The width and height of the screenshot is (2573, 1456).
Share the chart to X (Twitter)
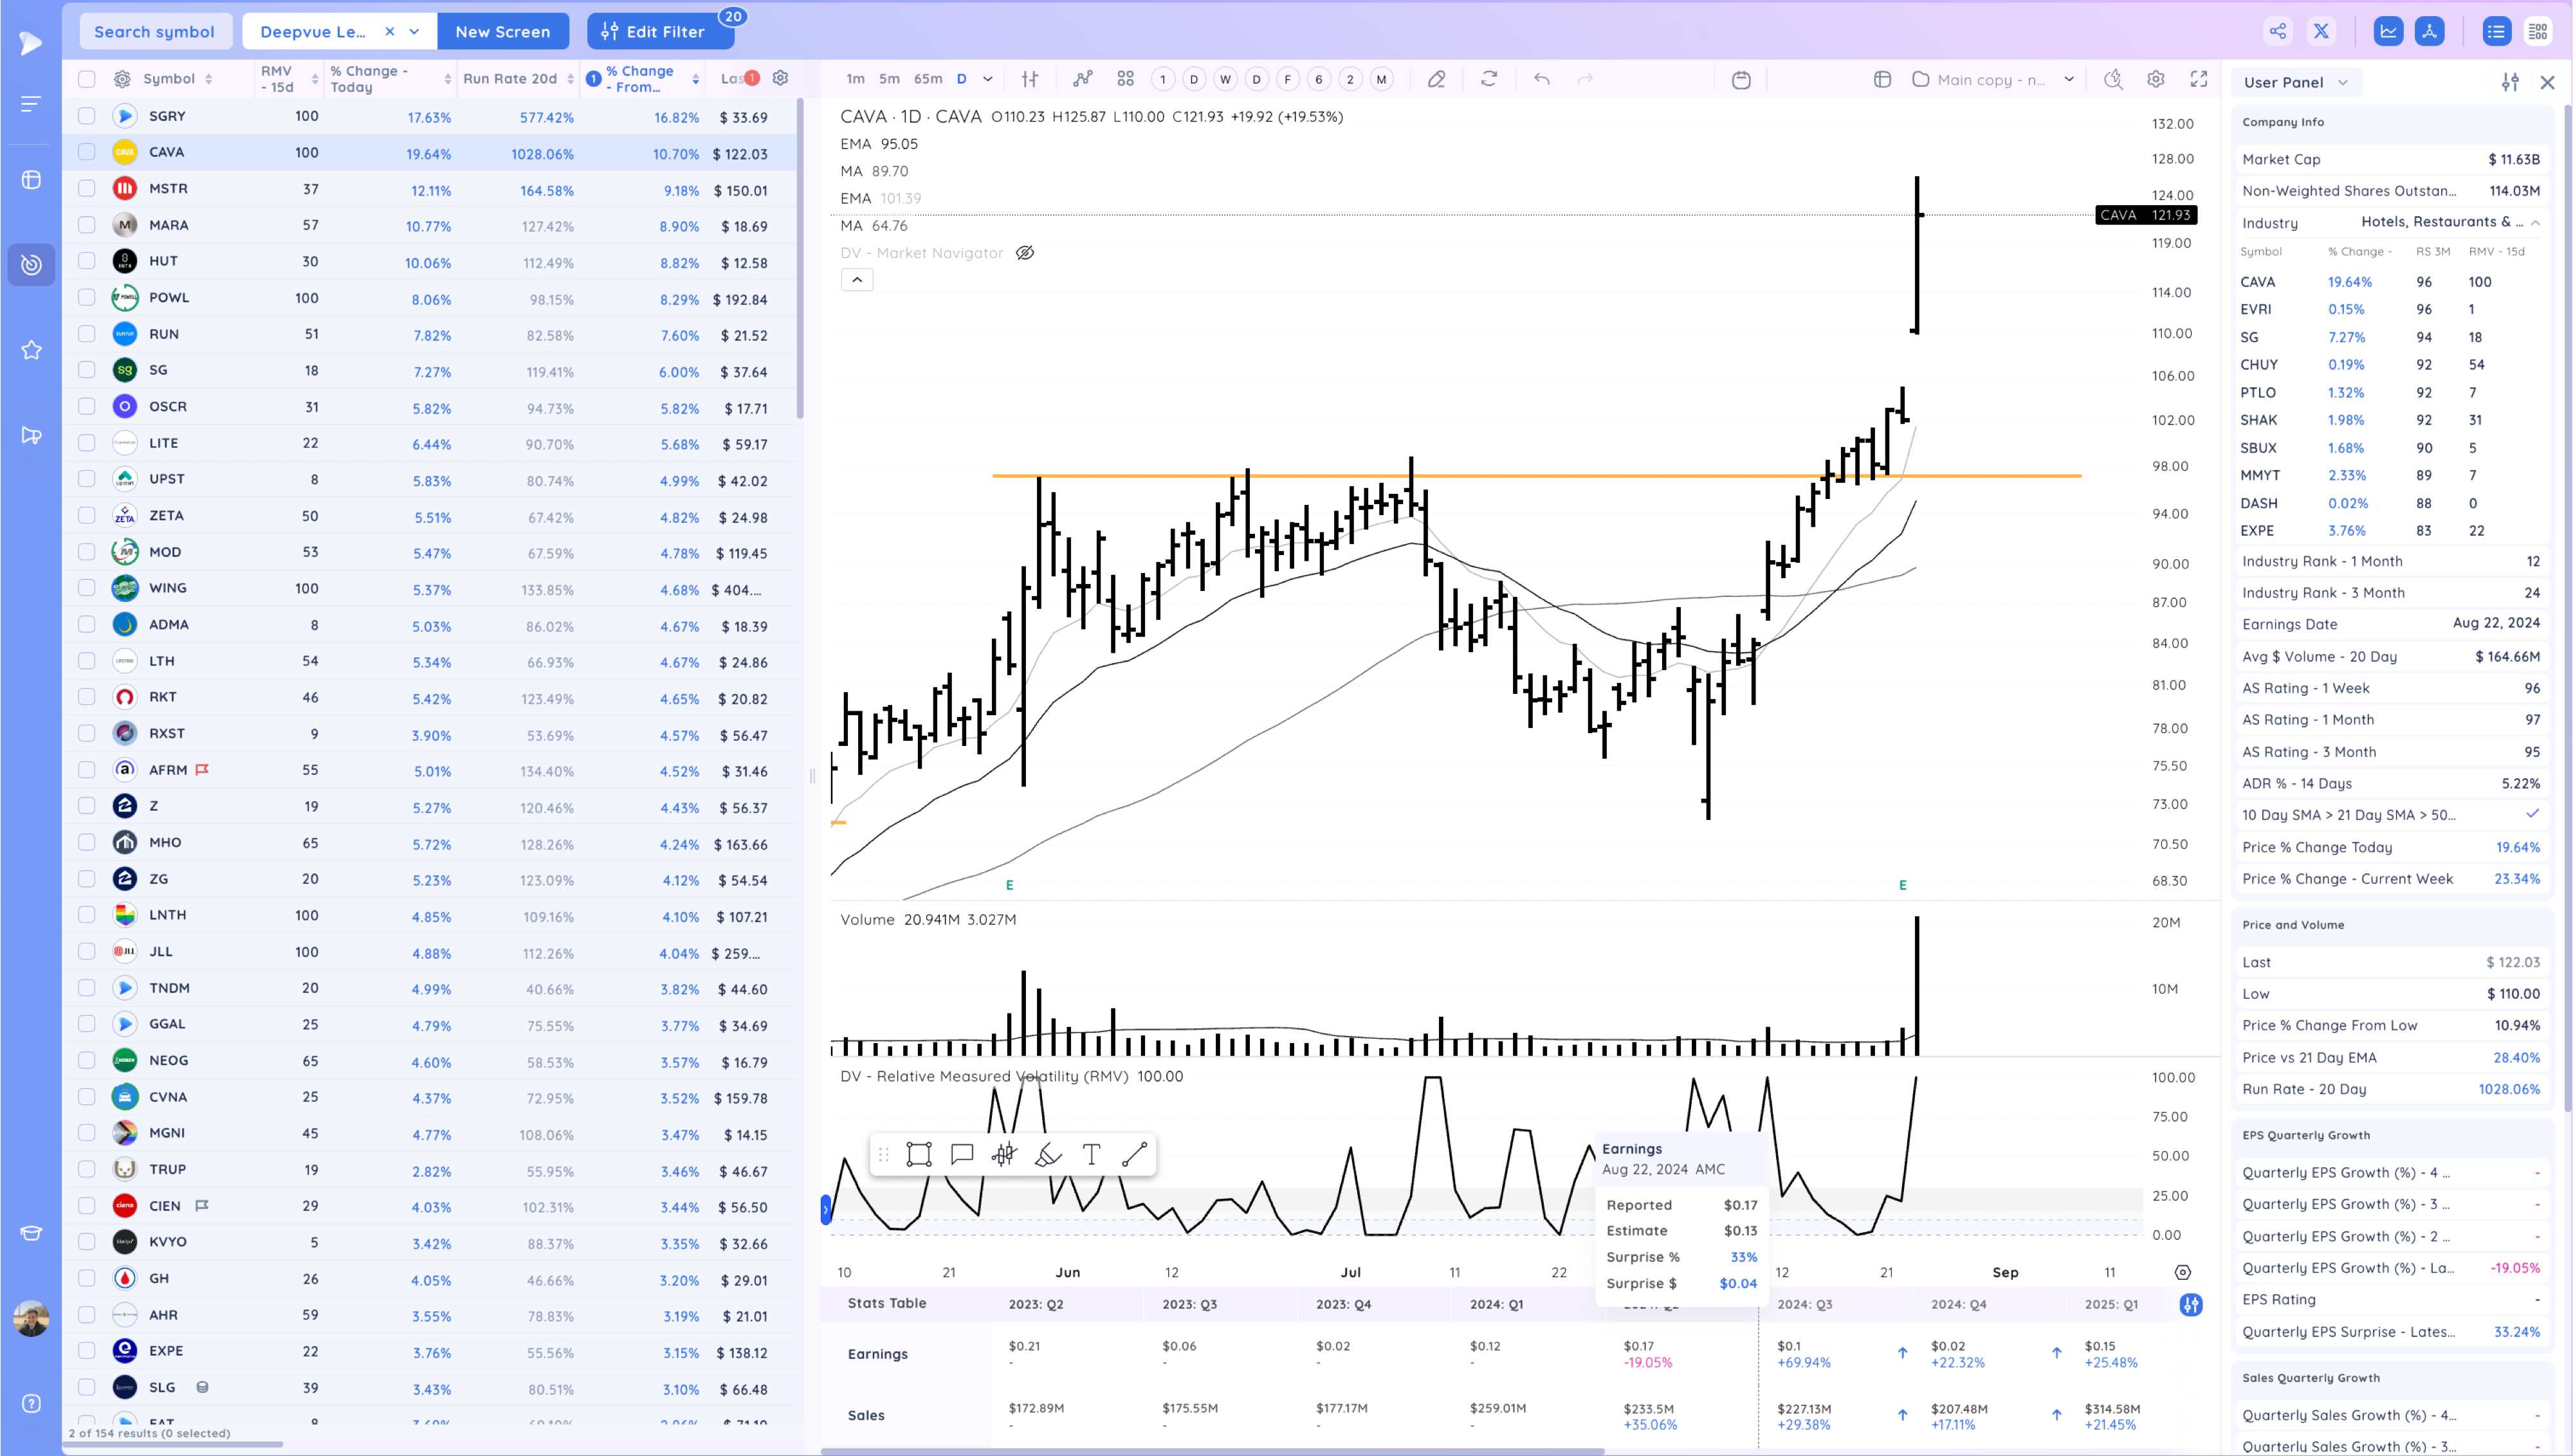pos(2321,31)
